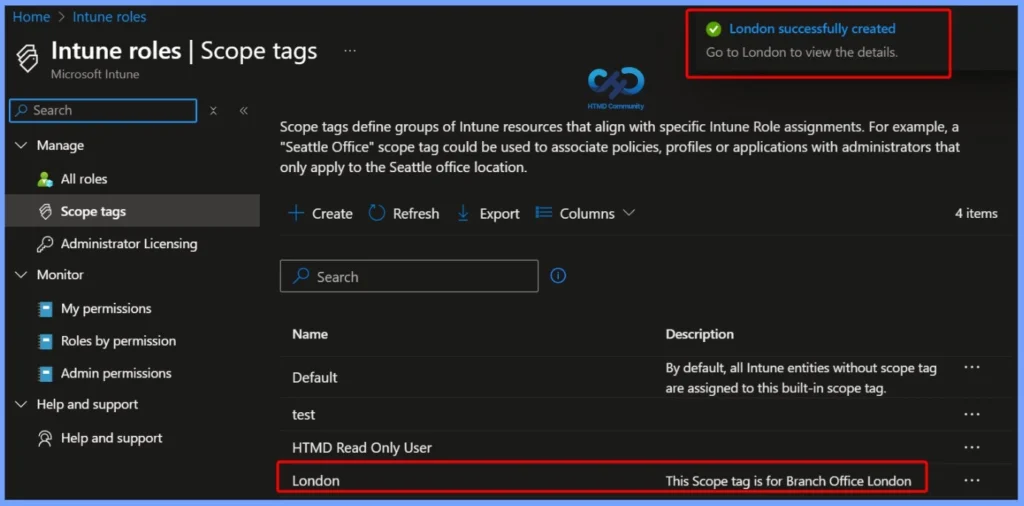Open more options for London row
Screen dimensions: 1024x506
[972, 481]
